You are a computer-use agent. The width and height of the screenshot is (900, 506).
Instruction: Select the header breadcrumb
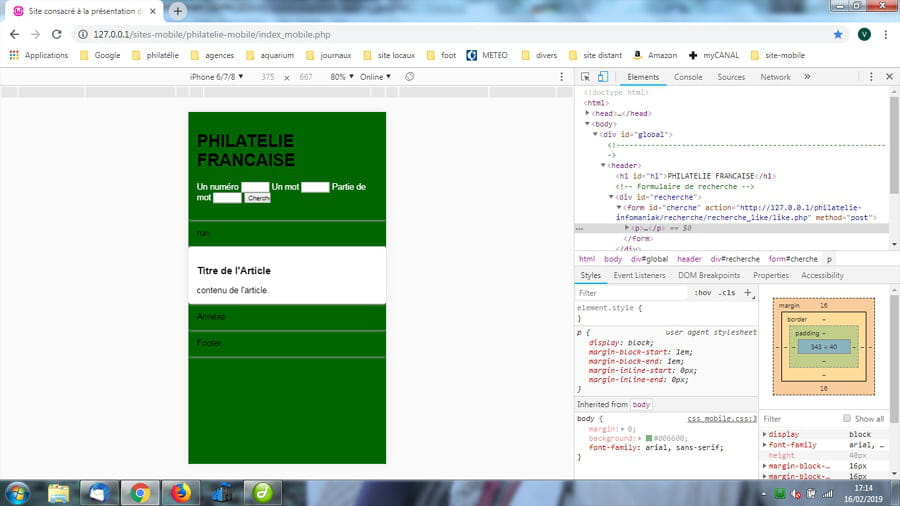coord(689,259)
